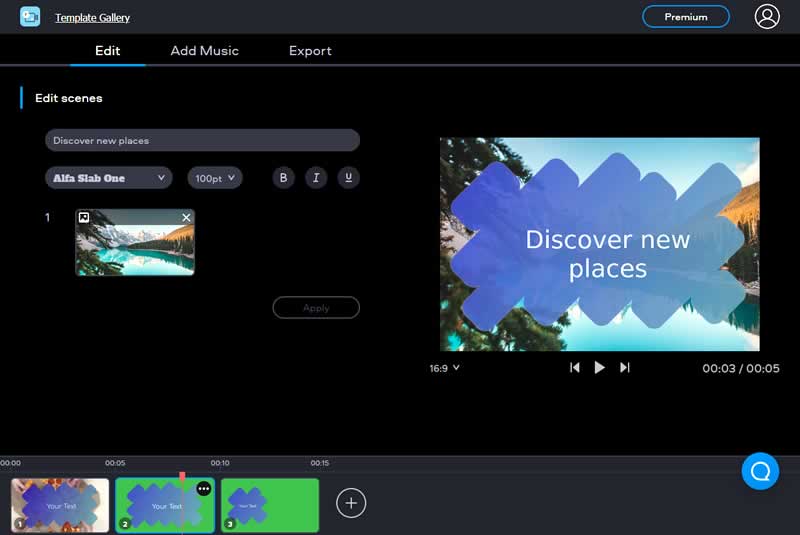Select scene 2 thumbnail in timeline
Screen dimensions: 800x535
coord(165,505)
